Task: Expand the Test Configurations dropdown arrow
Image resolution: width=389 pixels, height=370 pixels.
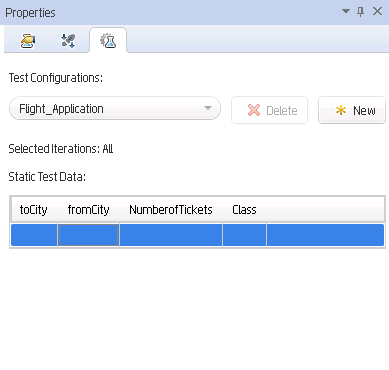Action: pos(208,108)
